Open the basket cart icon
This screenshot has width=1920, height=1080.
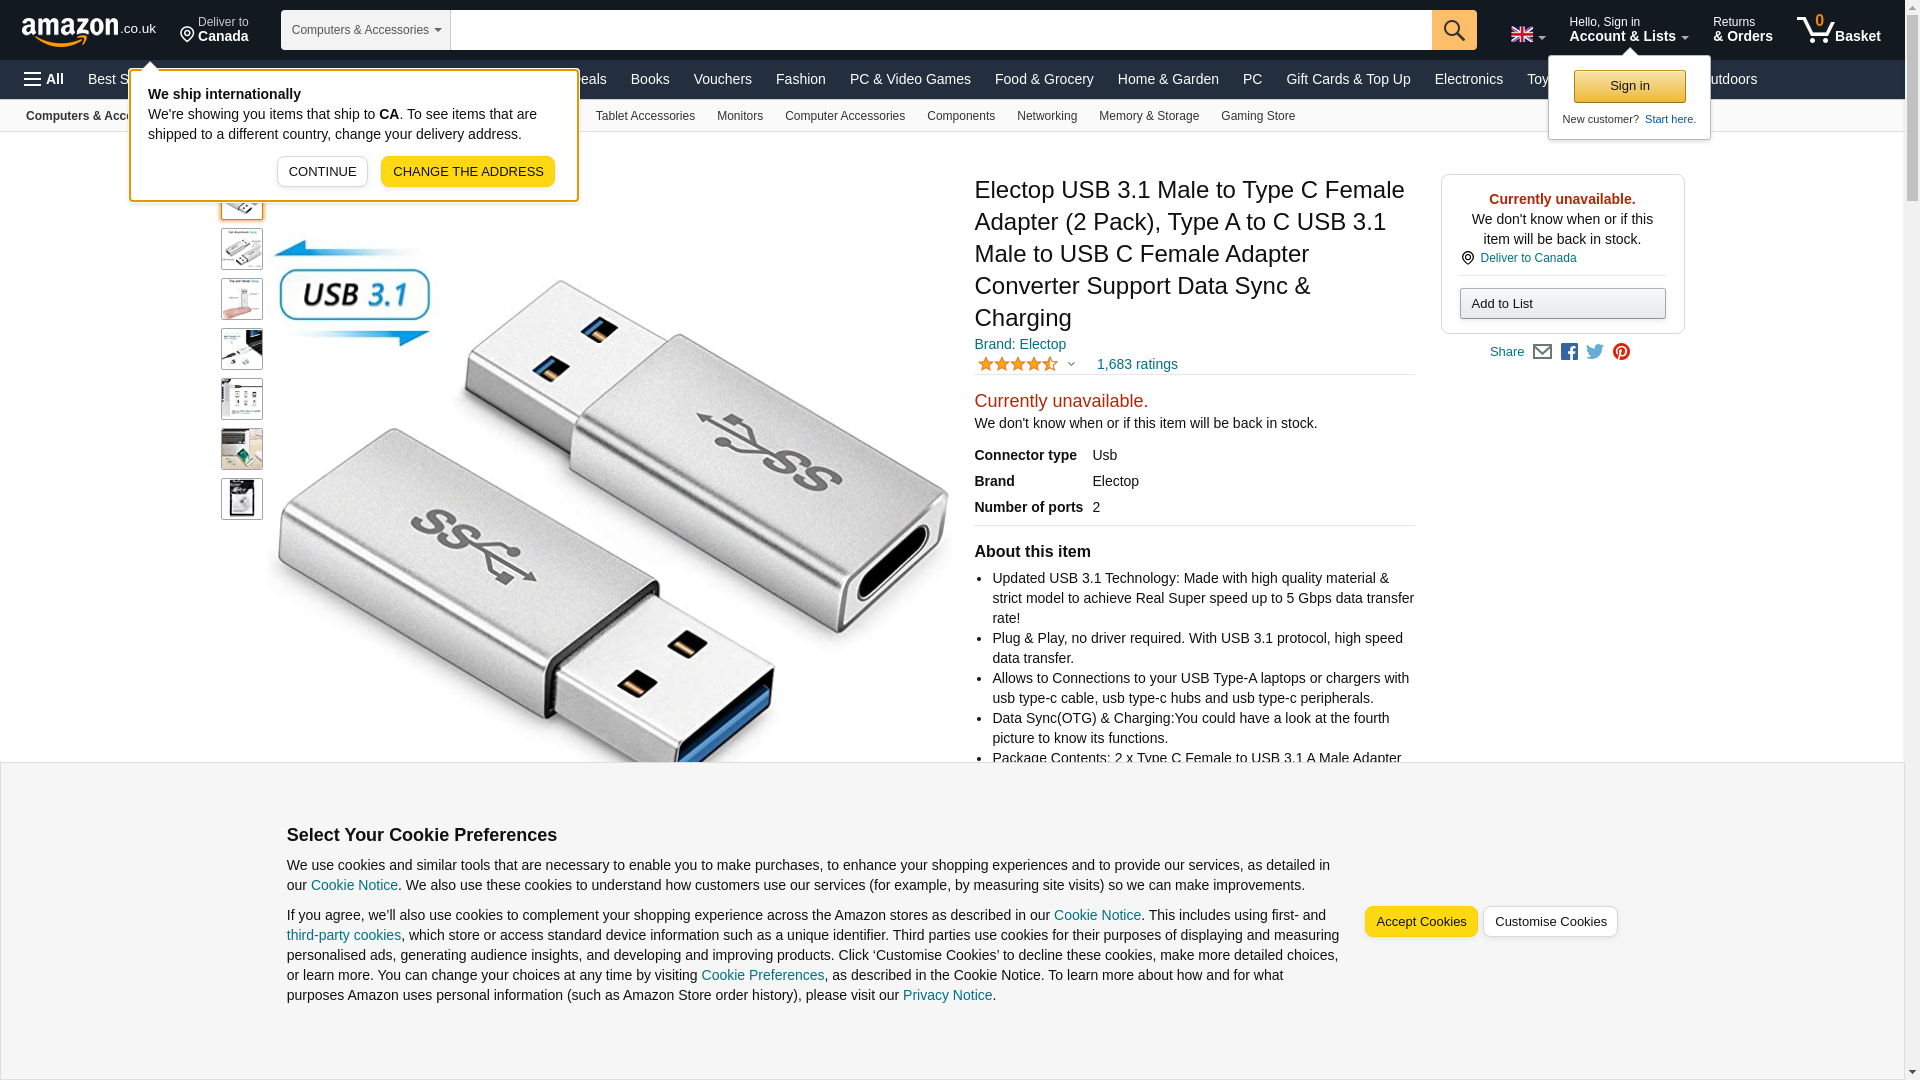click(x=1838, y=30)
